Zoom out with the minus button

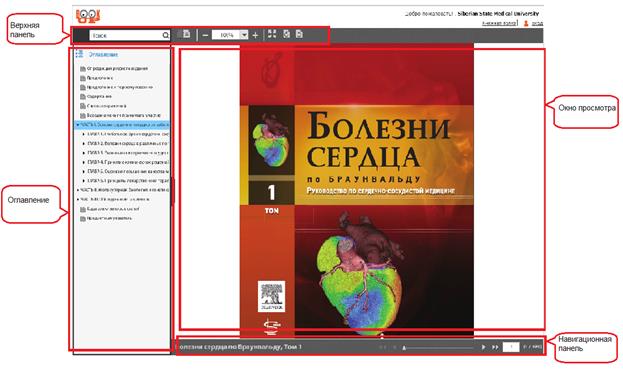click(x=205, y=35)
